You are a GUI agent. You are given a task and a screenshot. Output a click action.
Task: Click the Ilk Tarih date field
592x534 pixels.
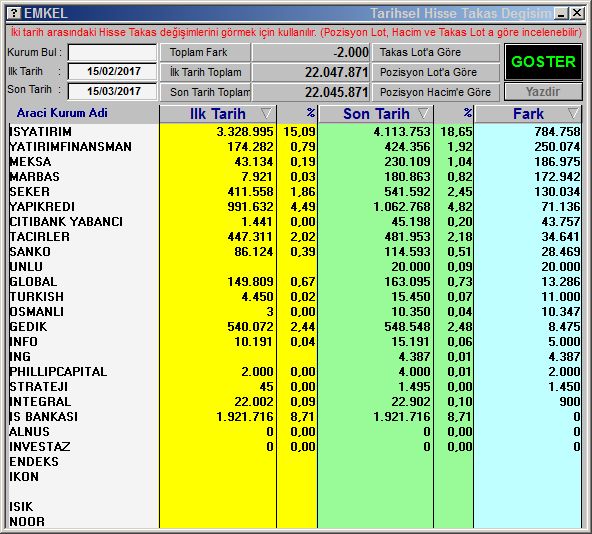click(x=113, y=71)
